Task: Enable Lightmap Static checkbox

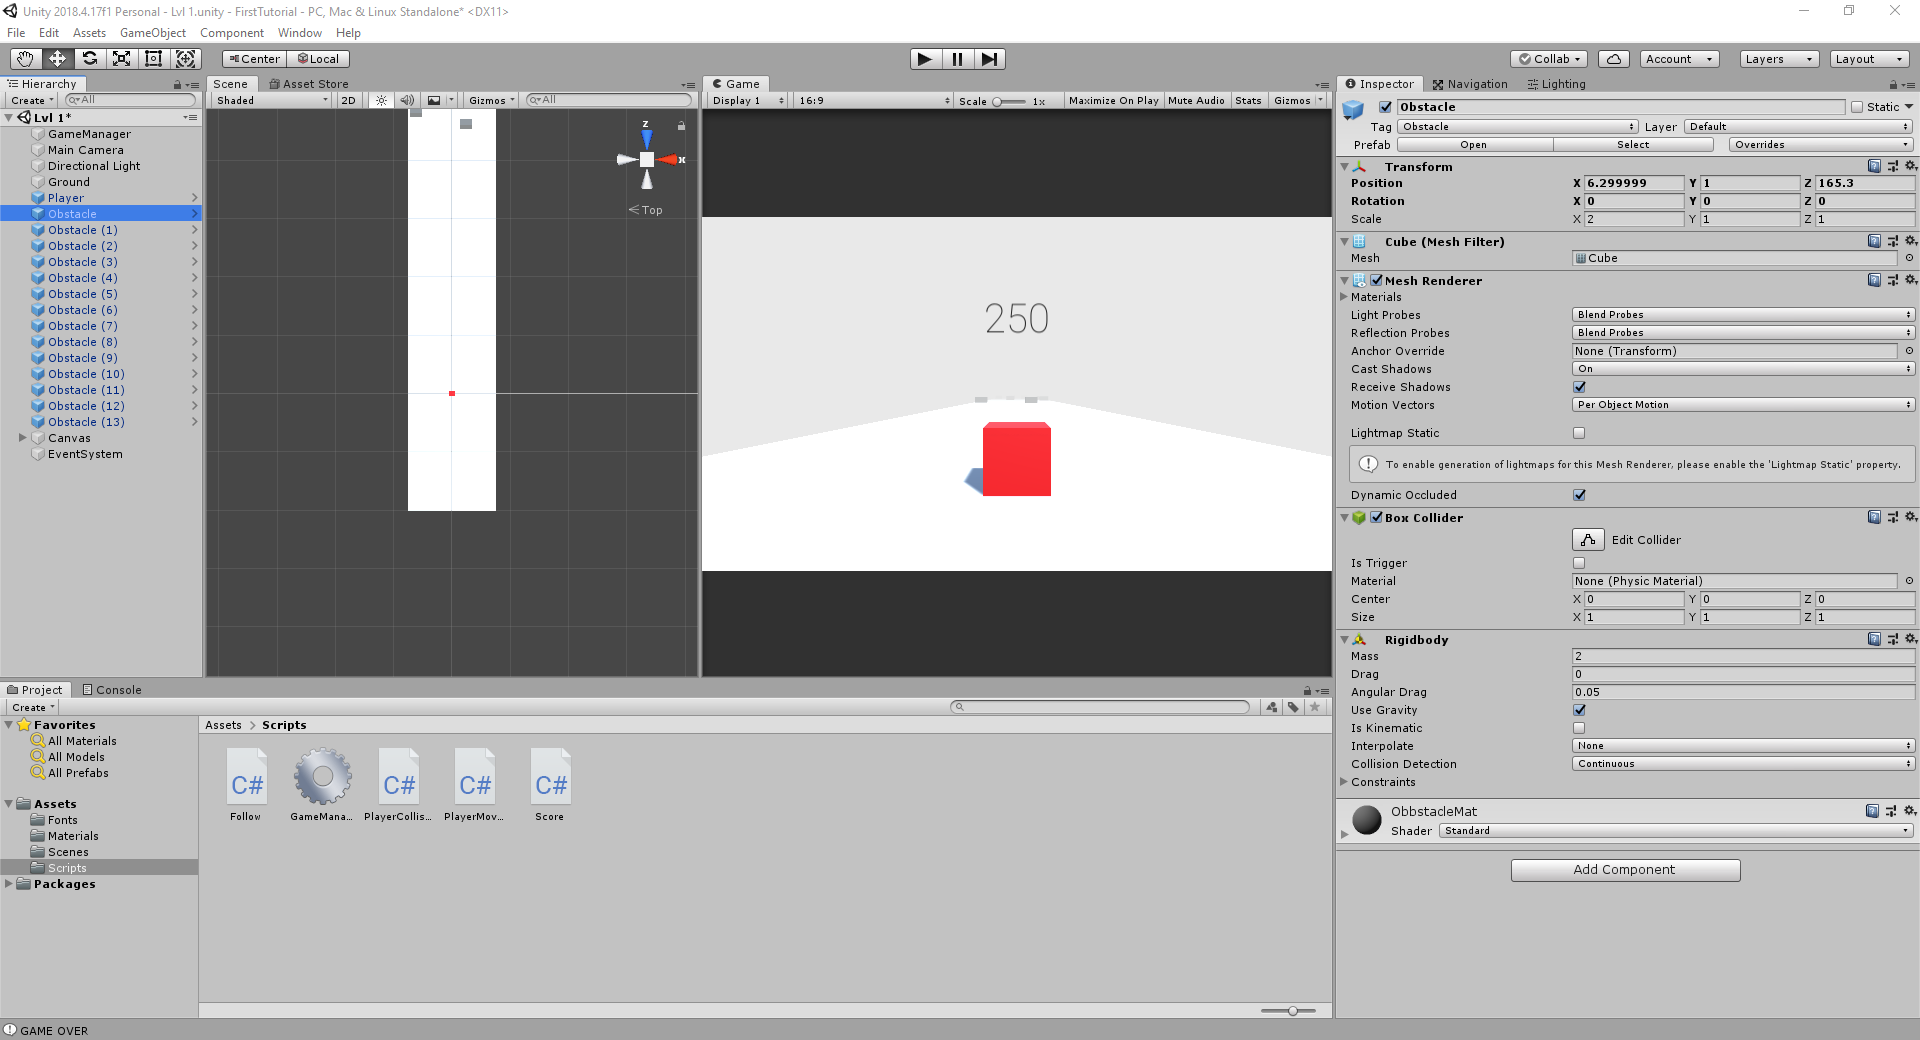Action: tap(1579, 433)
